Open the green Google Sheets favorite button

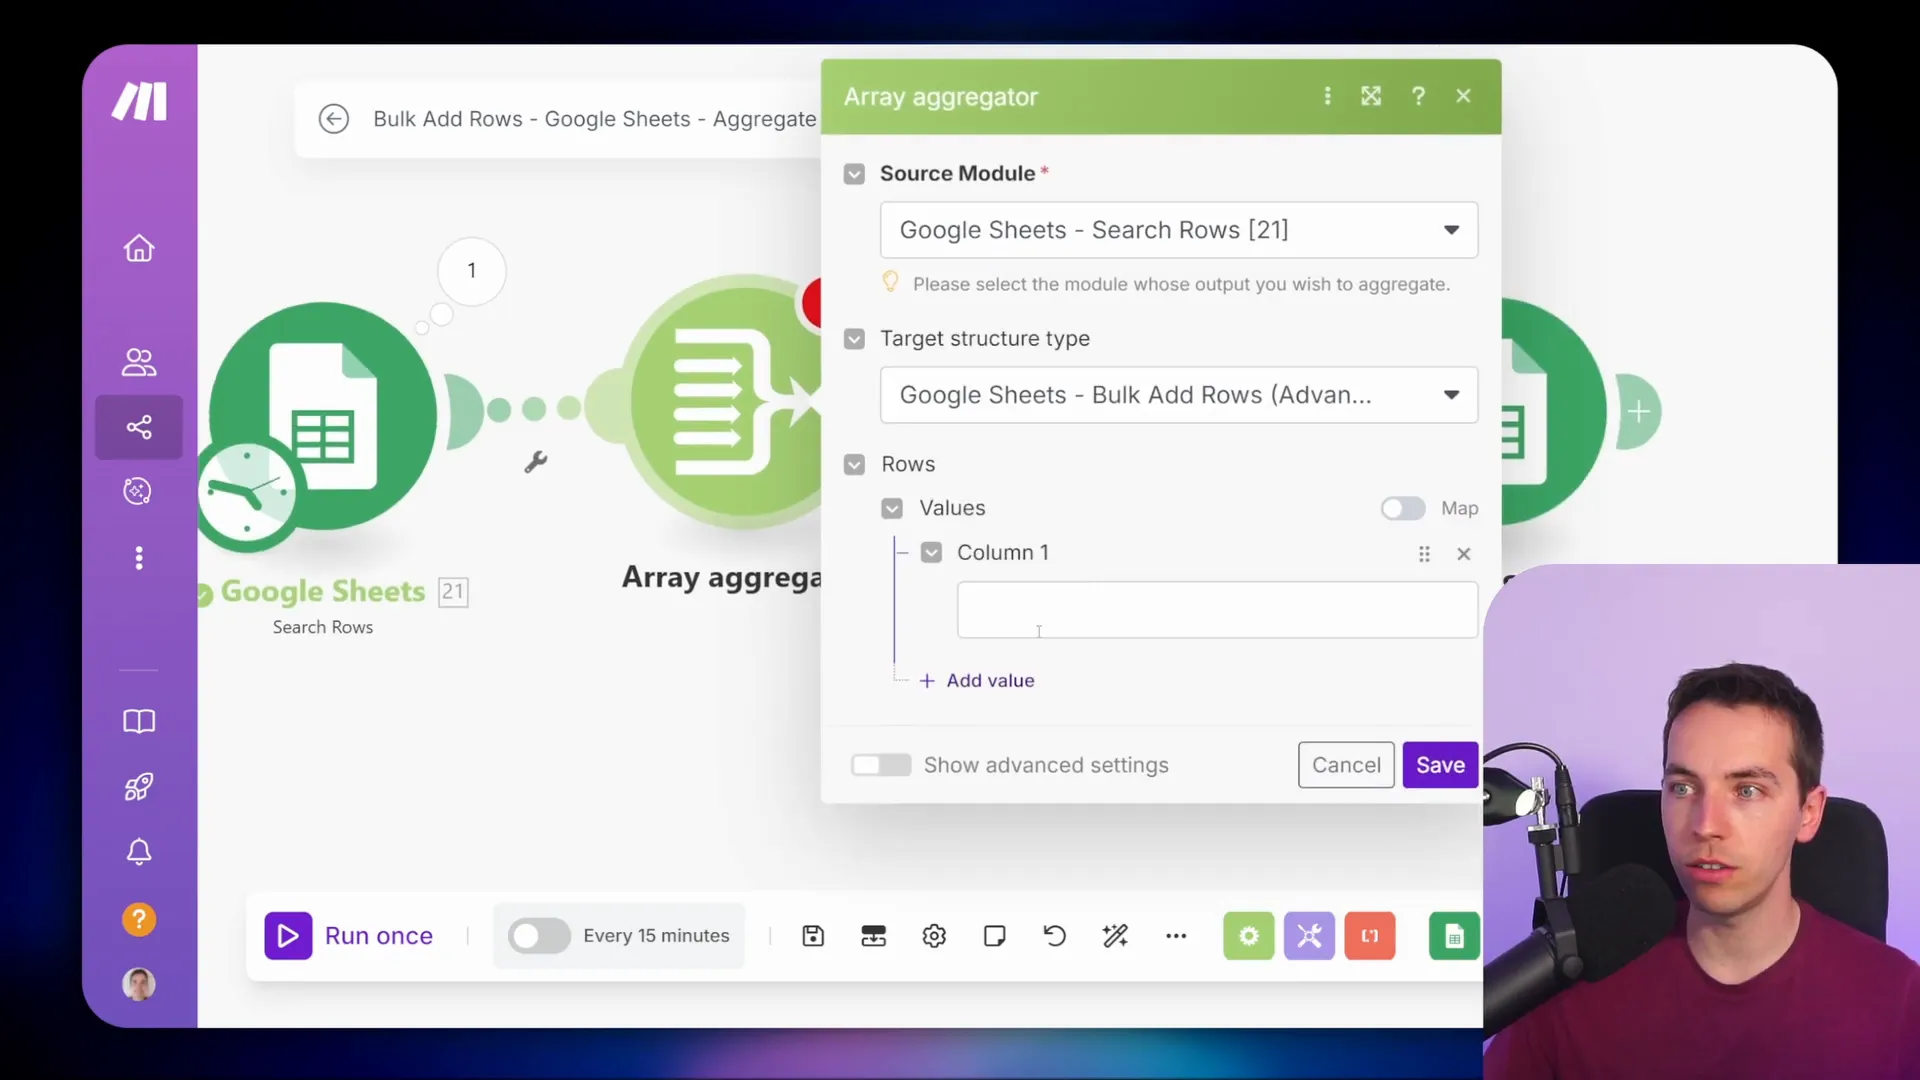point(1454,936)
